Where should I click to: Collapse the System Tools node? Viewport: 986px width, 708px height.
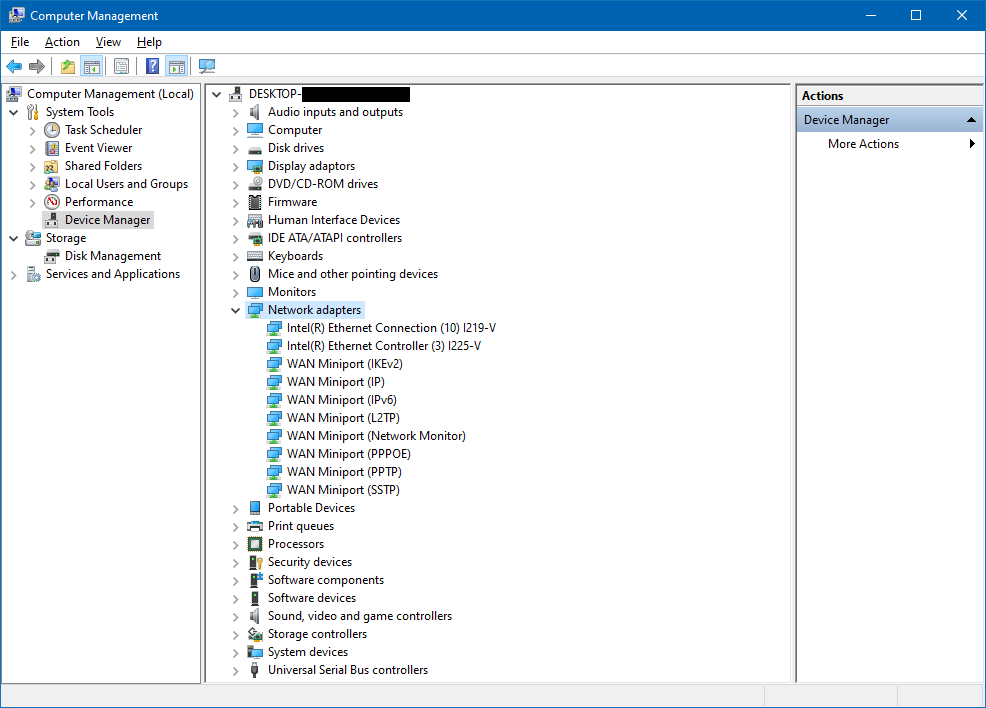pyautogui.click(x=13, y=113)
